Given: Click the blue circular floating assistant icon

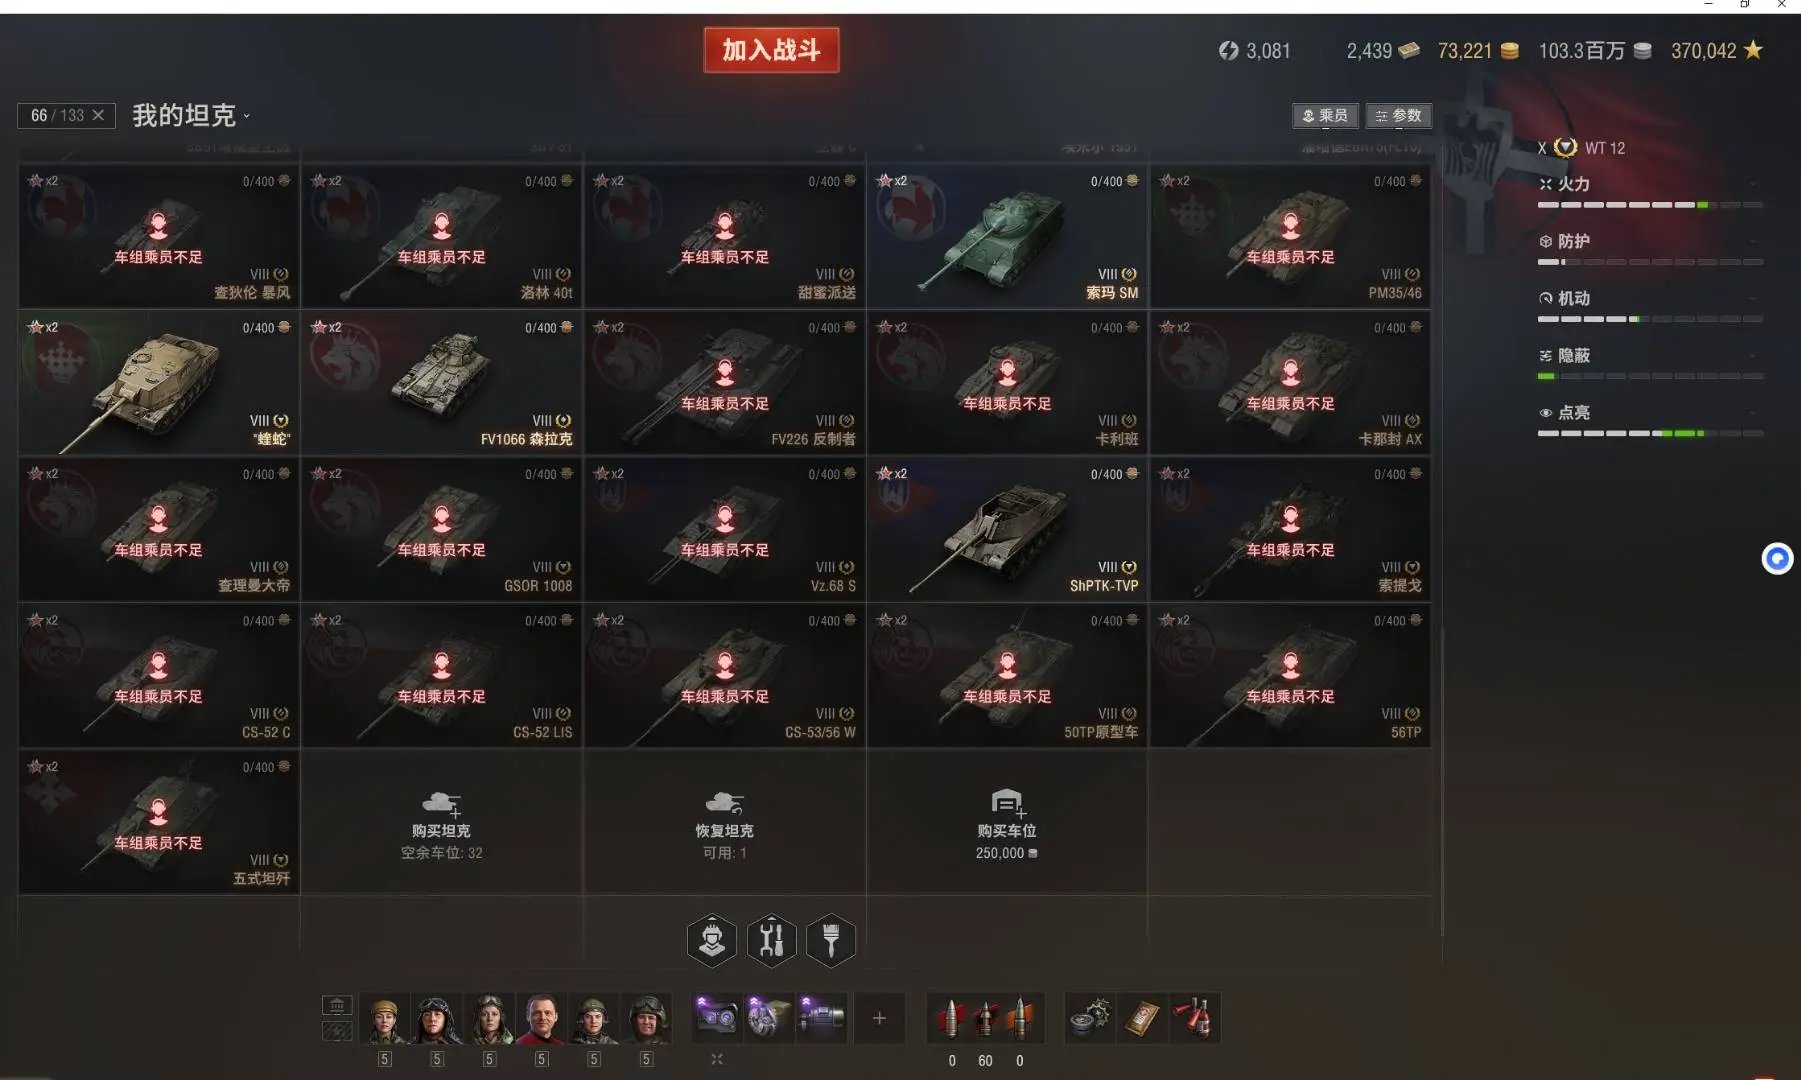Looking at the screenshot, I should click(x=1777, y=558).
